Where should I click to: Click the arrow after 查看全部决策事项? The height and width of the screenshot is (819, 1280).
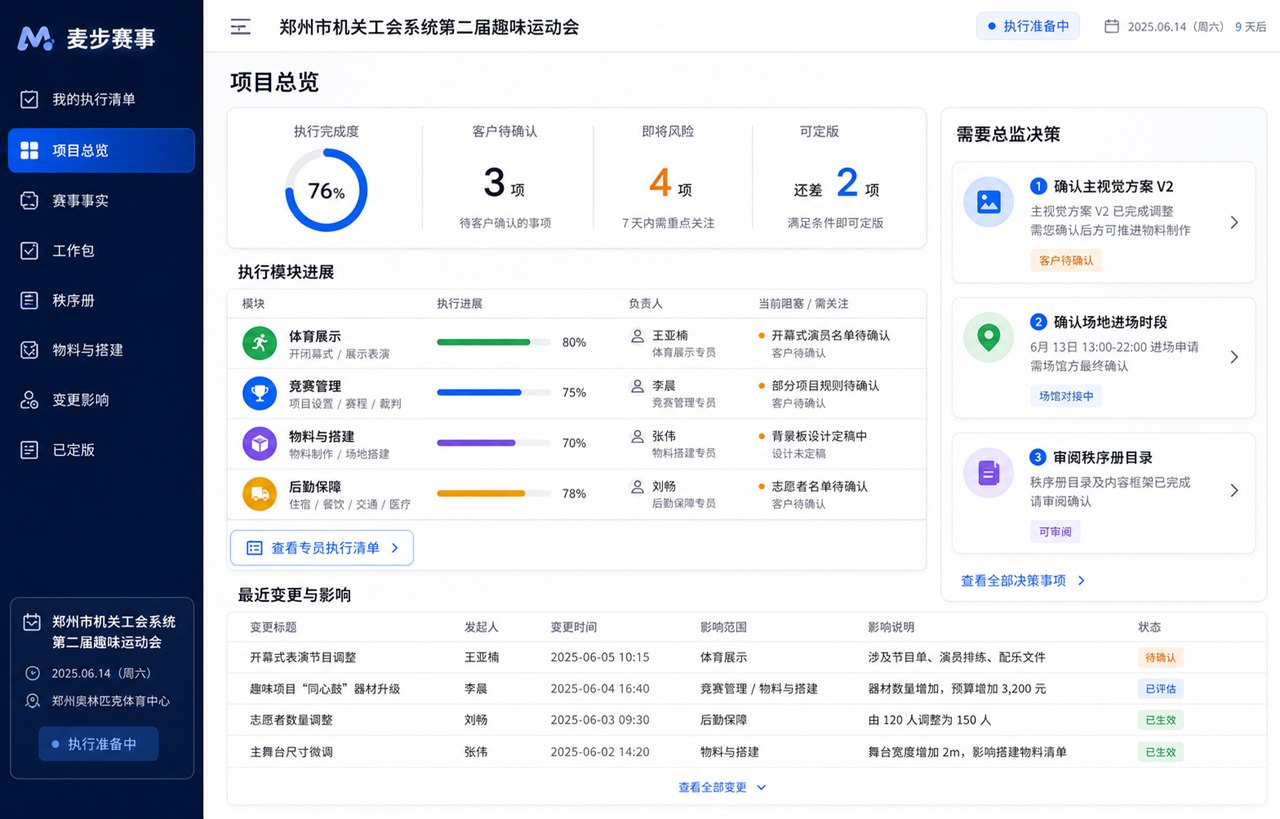1081,581
